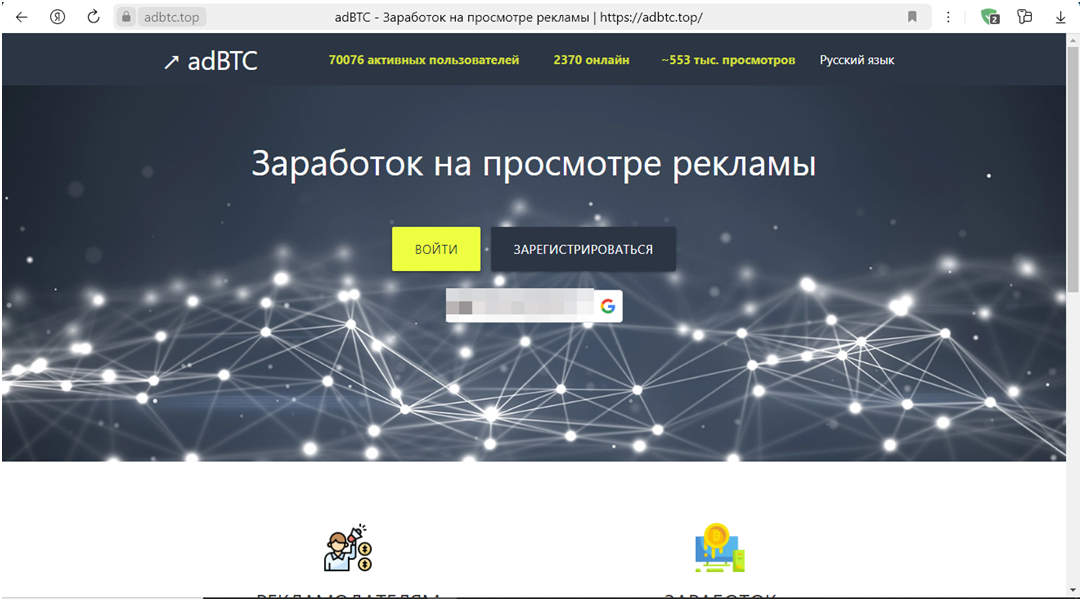Open the collections icon in the toolbar

tap(1025, 17)
